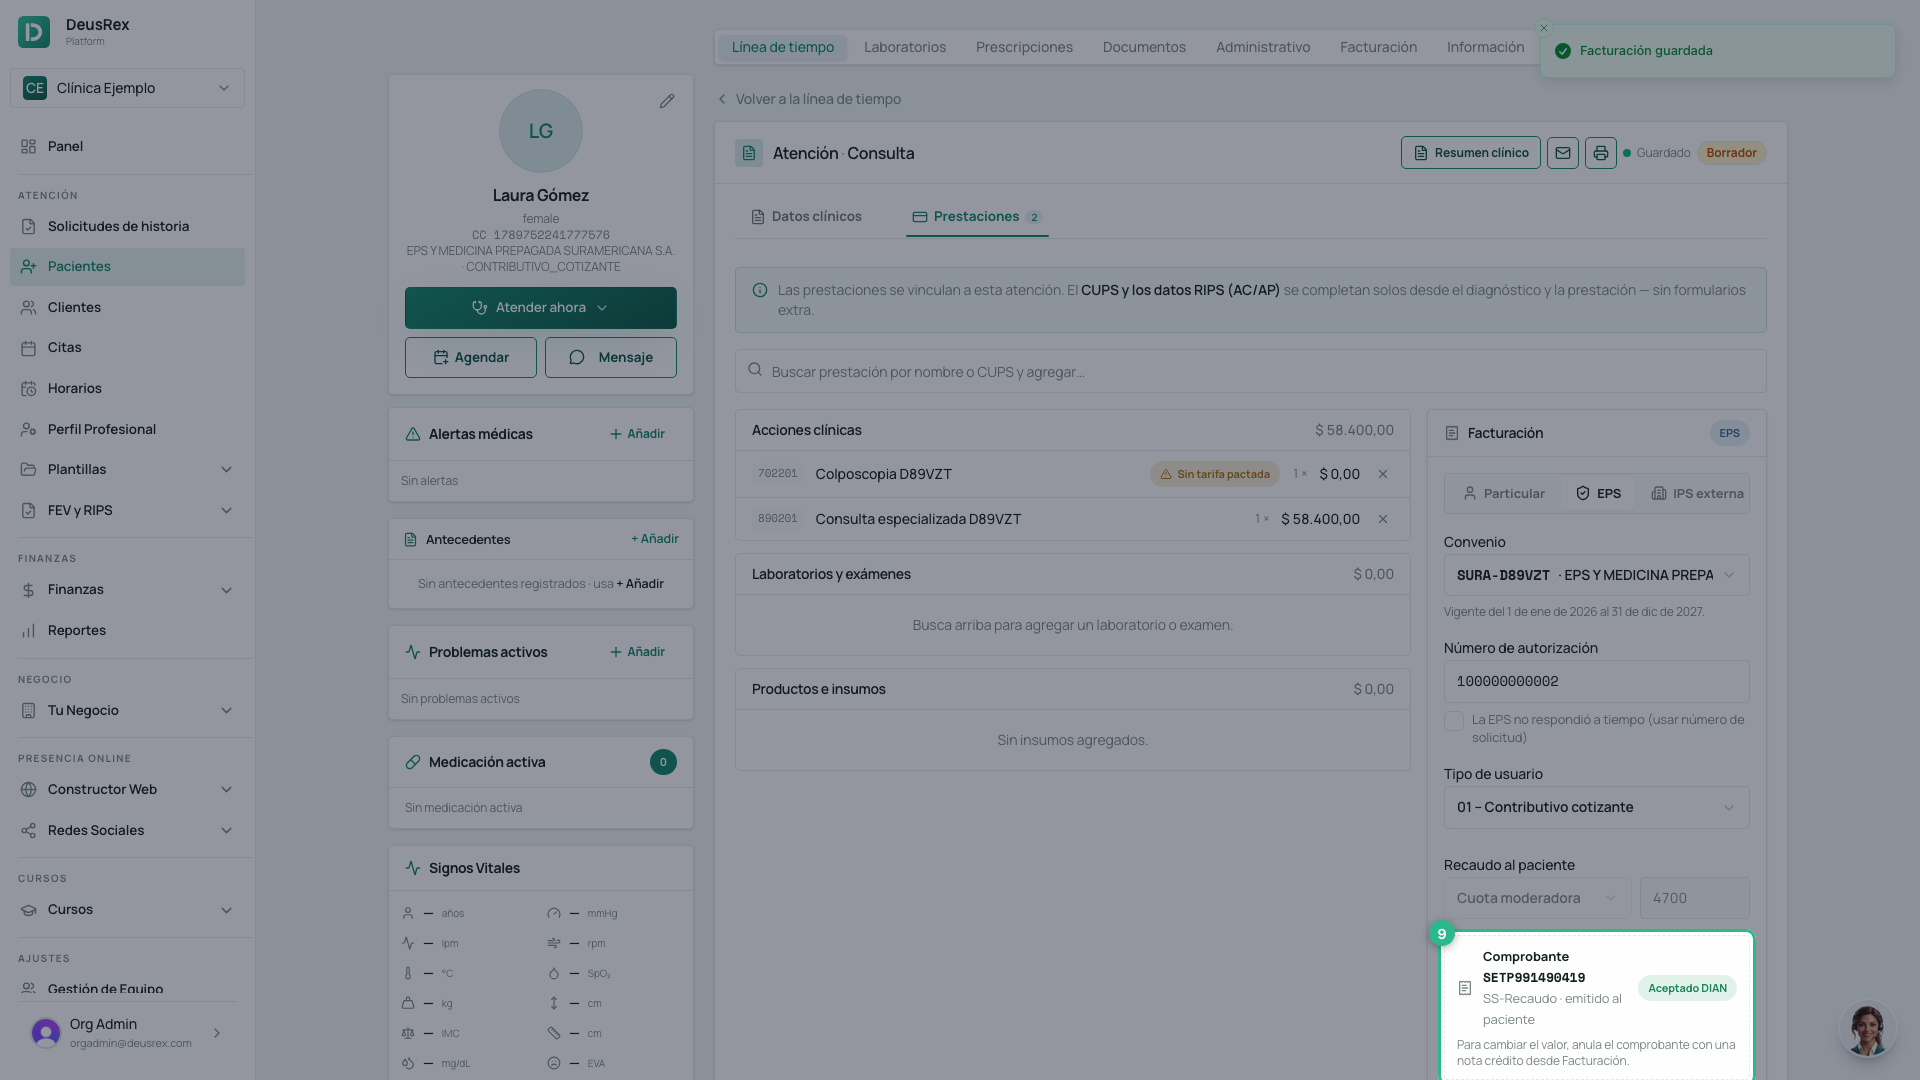Viewport: 1920px width, 1080px height.
Task: Expand FEV y RIPS menu
Action: 127,510
